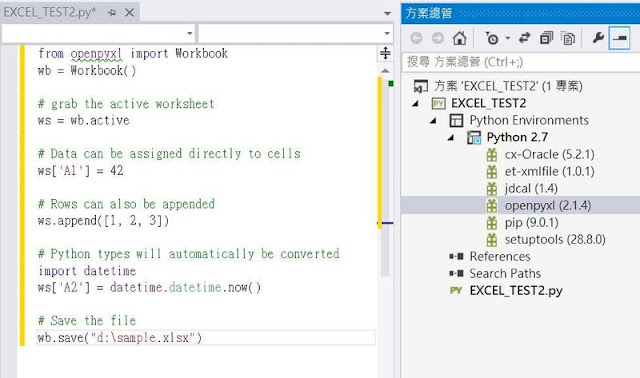This screenshot has width=640, height=378.
Task: Select openpyxl (2.1.4) package
Action: tap(548, 205)
